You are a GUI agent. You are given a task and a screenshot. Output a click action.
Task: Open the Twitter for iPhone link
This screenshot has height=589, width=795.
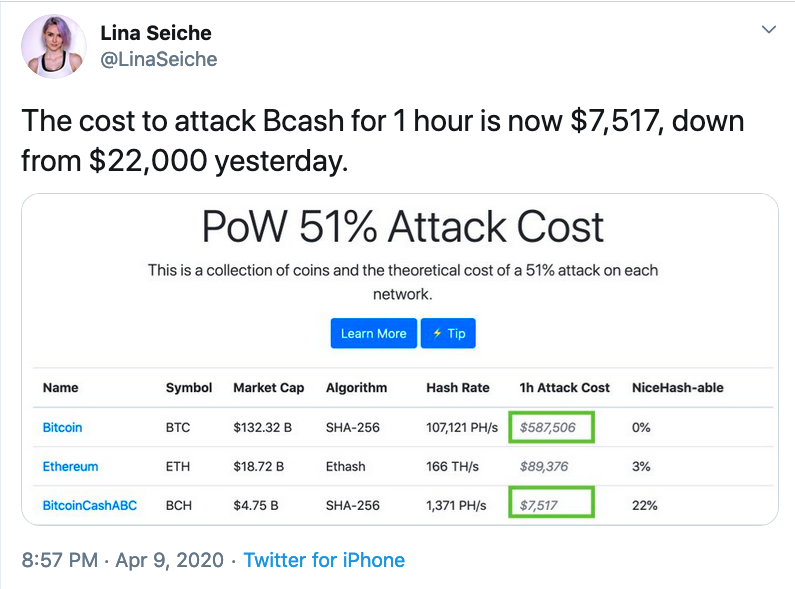[324, 560]
